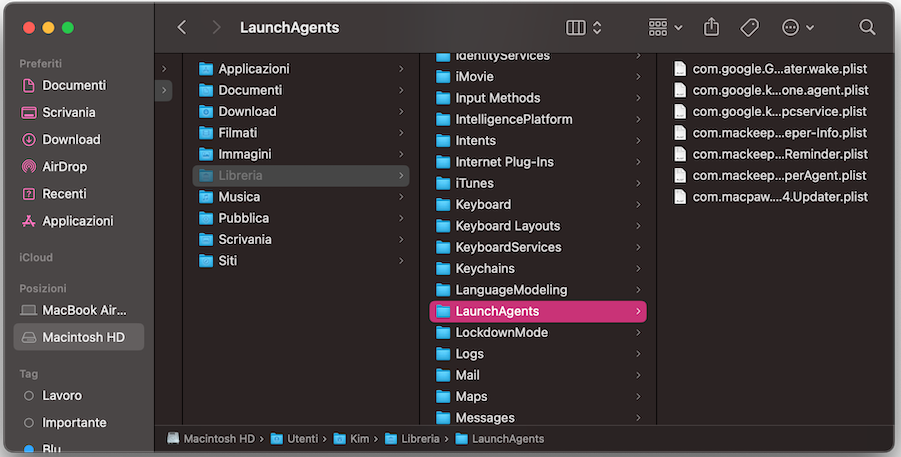Open the LockdownMode folder

pos(538,332)
